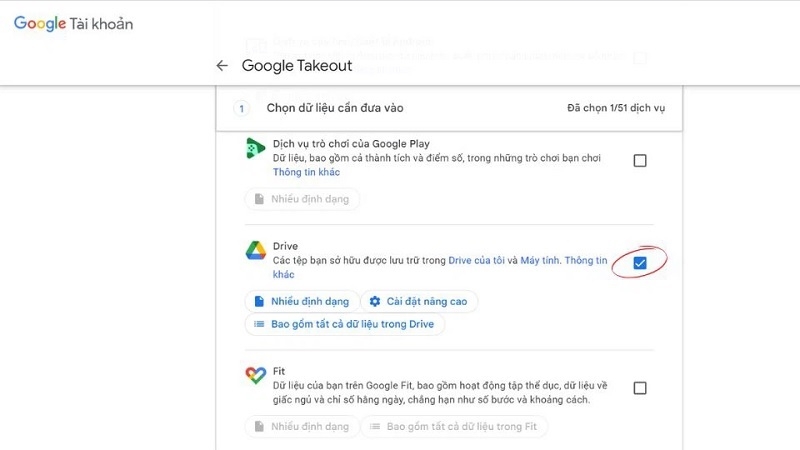
Task: Tick the Fit data checkbox
Action: [640, 388]
